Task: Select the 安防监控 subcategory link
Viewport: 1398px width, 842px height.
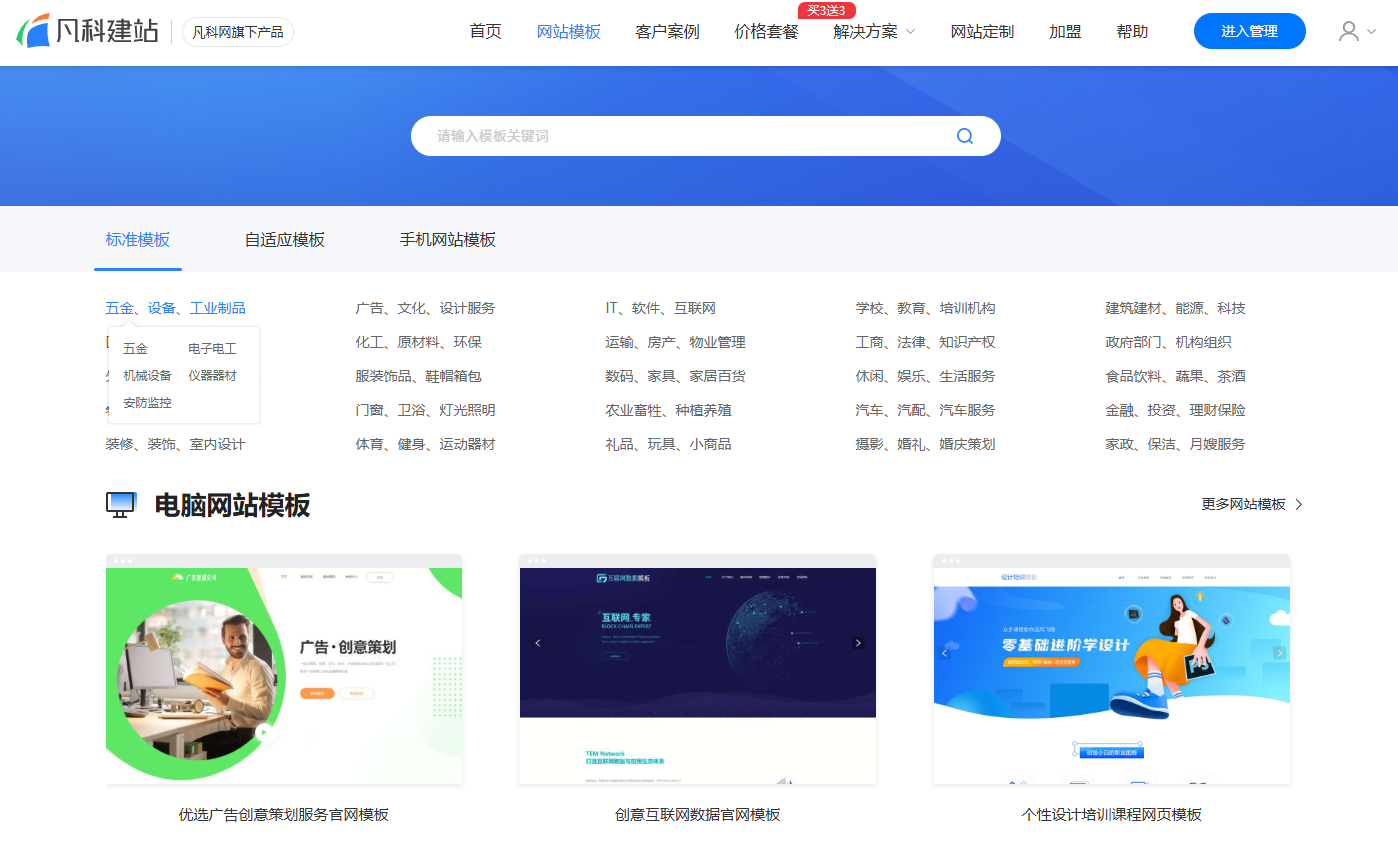Action: click(x=147, y=403)
